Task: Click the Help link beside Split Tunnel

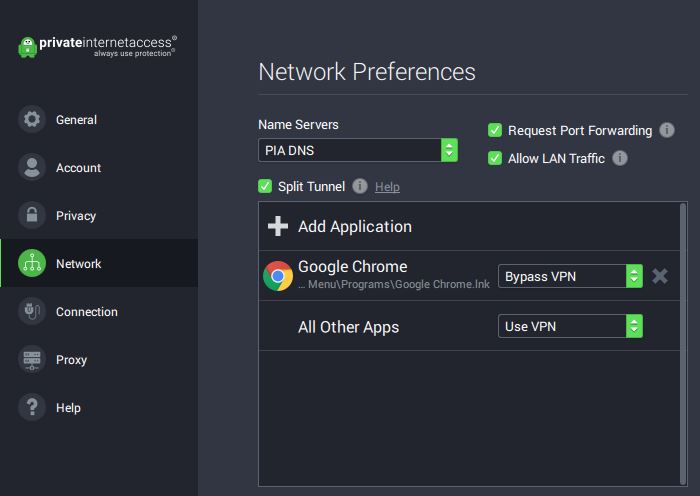Action: coord(387,187)
